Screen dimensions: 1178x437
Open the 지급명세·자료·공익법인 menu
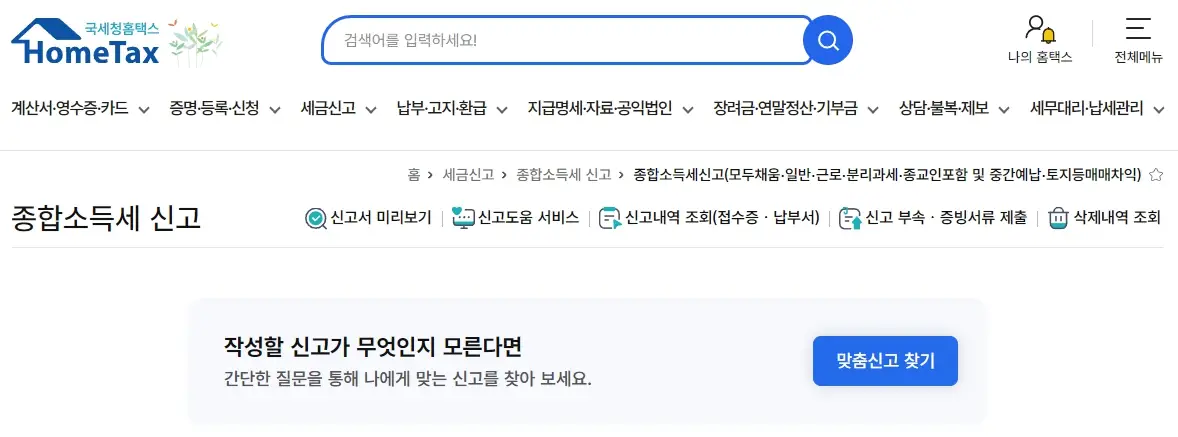600,109
